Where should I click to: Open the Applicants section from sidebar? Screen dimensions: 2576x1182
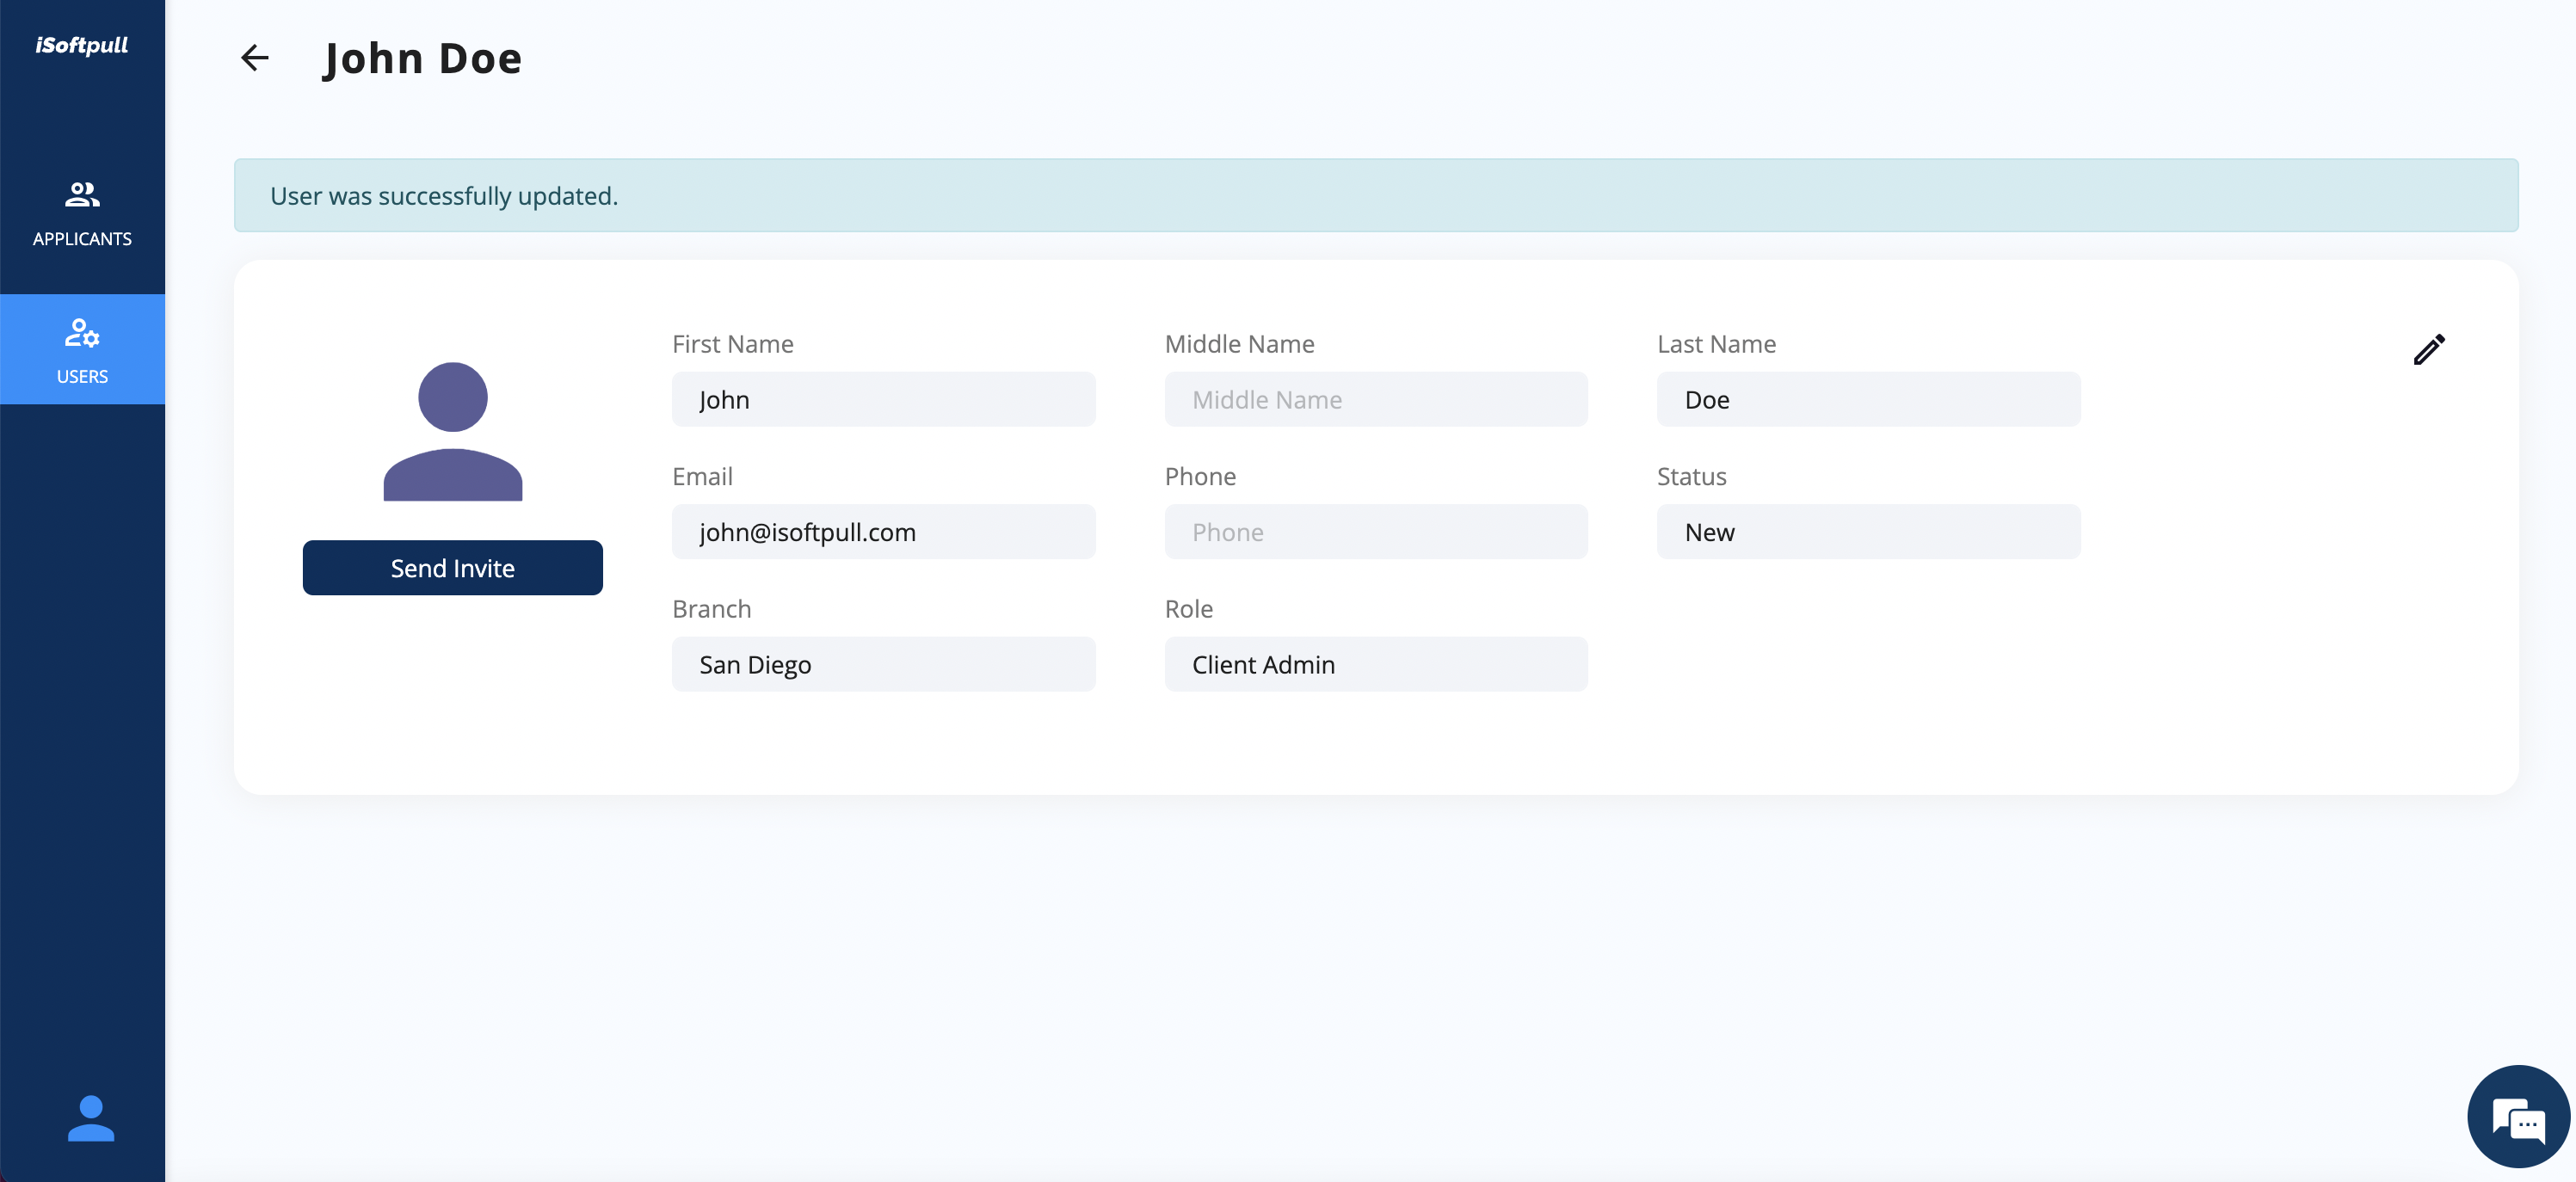coord(82,212)
